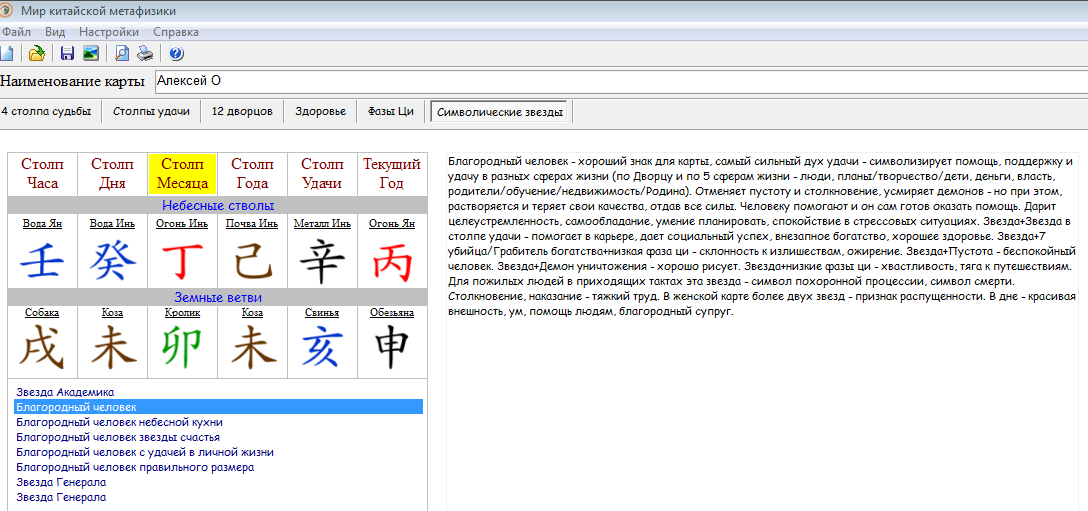Select the Символические звезды tab
The width and height of the screenshot is (1088, 511).
coord(500,112)
